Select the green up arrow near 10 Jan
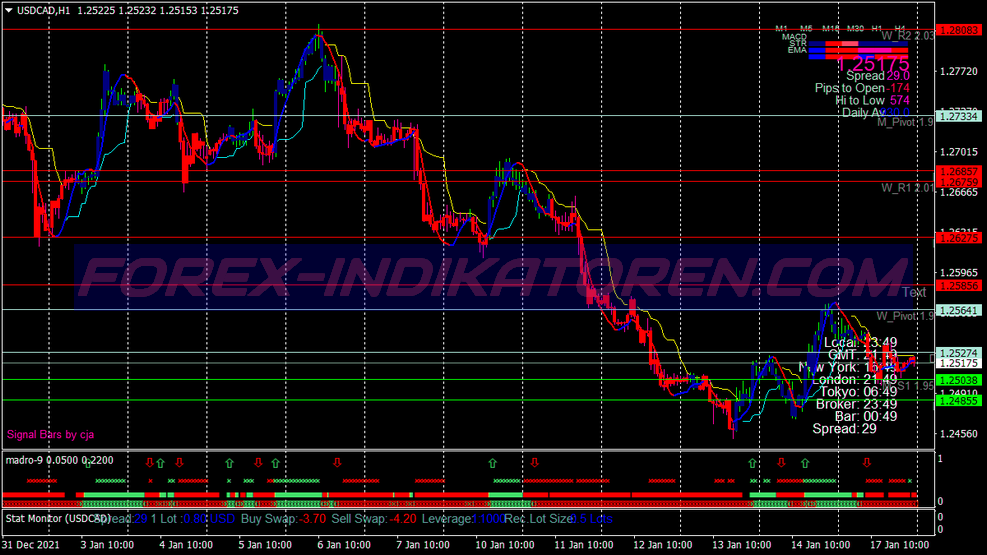987x555 pixels. (492, 463)
